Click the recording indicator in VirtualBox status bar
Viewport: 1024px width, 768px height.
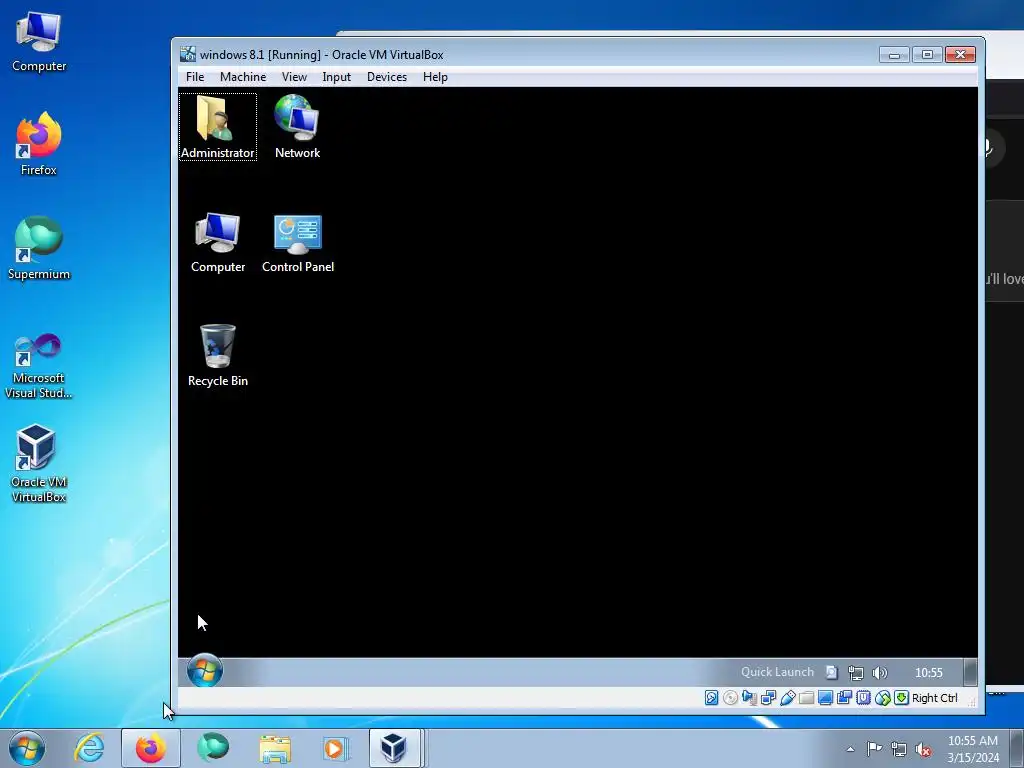click(844, 697)
